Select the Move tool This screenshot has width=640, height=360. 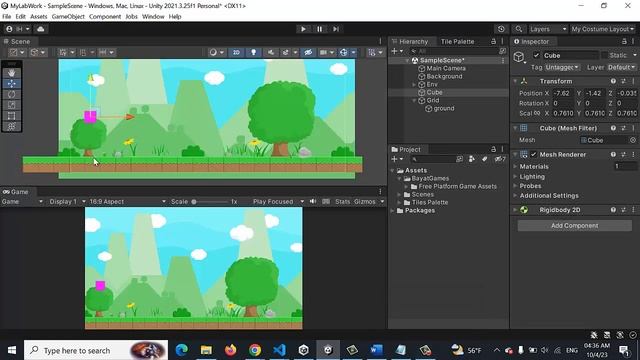(11, 84)
